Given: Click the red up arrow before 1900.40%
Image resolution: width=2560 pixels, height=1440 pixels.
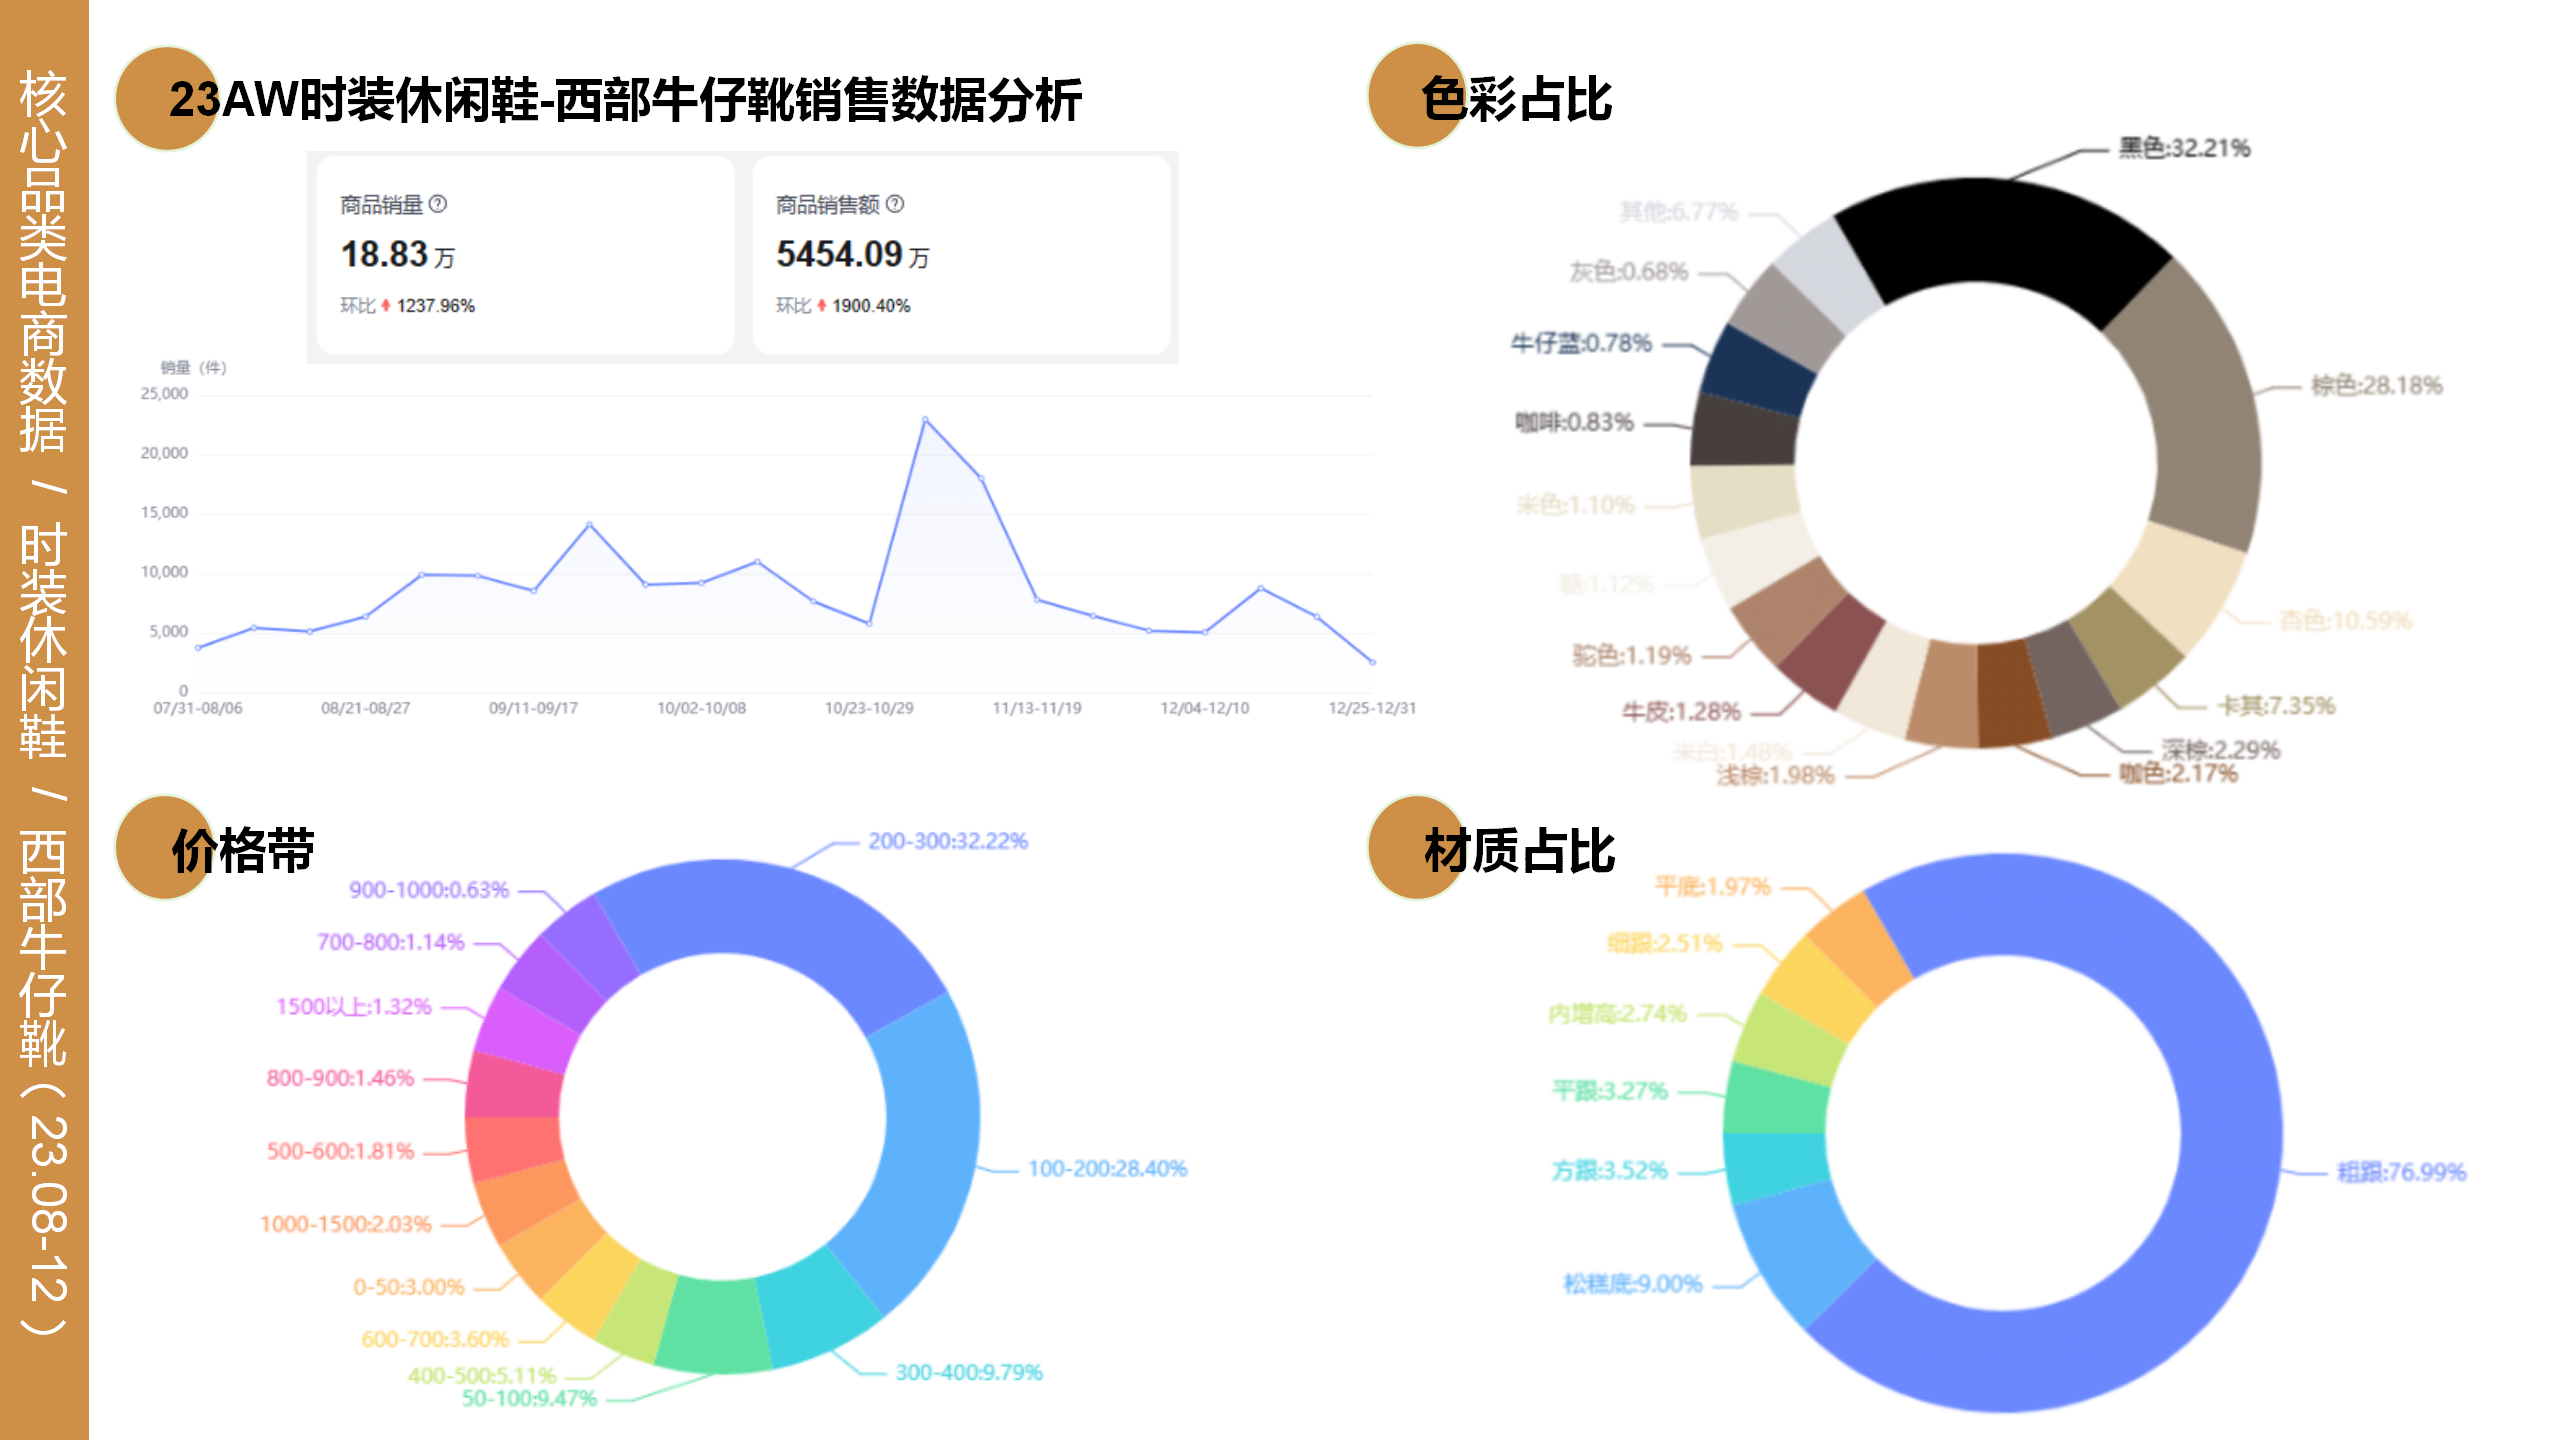Looking at the screenshot, I should coord(822,306).
